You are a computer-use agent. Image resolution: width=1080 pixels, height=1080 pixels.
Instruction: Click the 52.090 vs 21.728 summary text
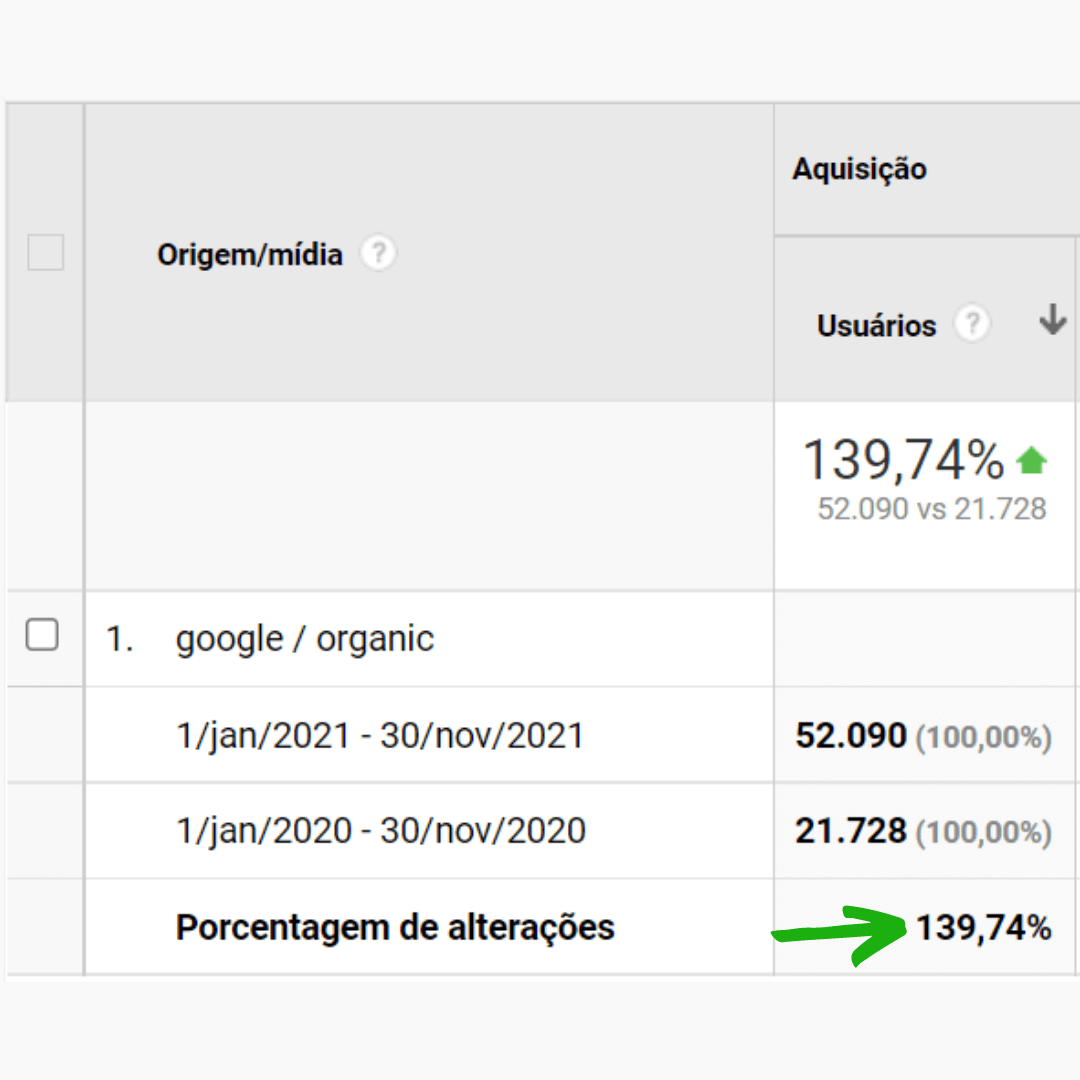coord(931,509)
